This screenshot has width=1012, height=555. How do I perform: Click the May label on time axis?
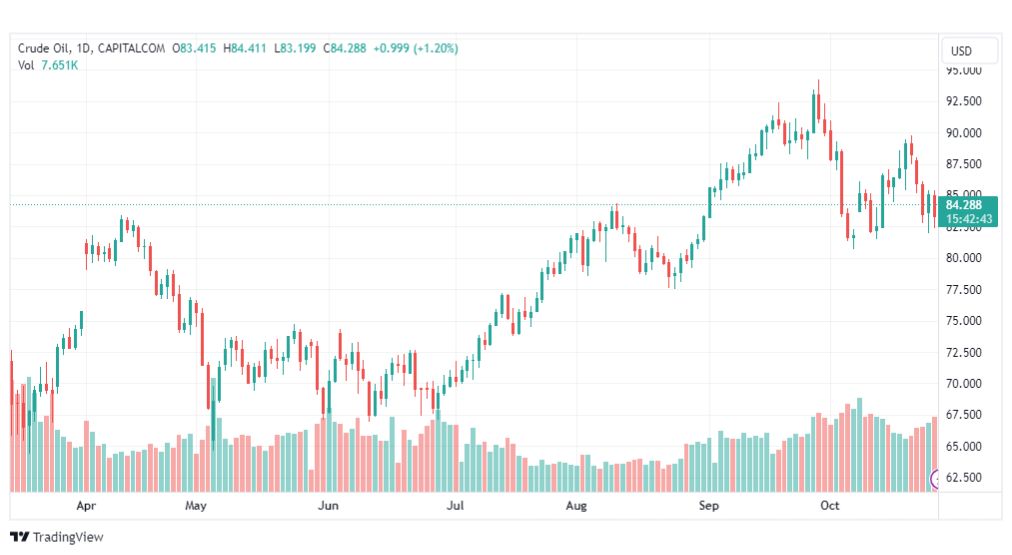coord(196,506)
